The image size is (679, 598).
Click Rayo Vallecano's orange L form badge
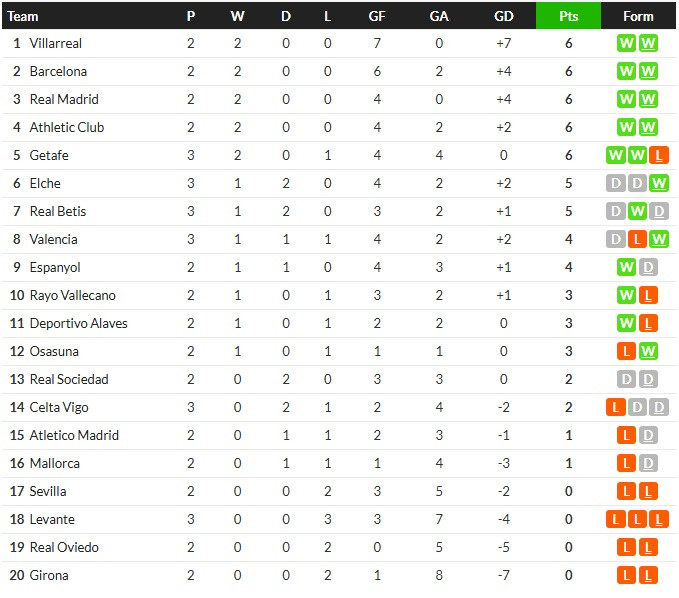(648, 295)
